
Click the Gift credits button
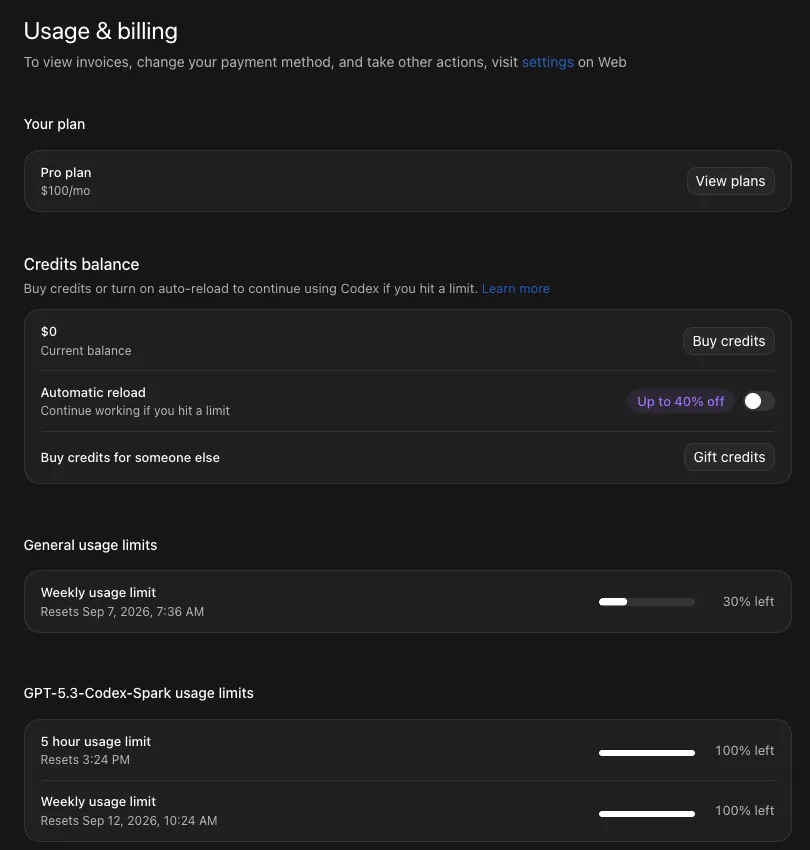click(729, 457)
